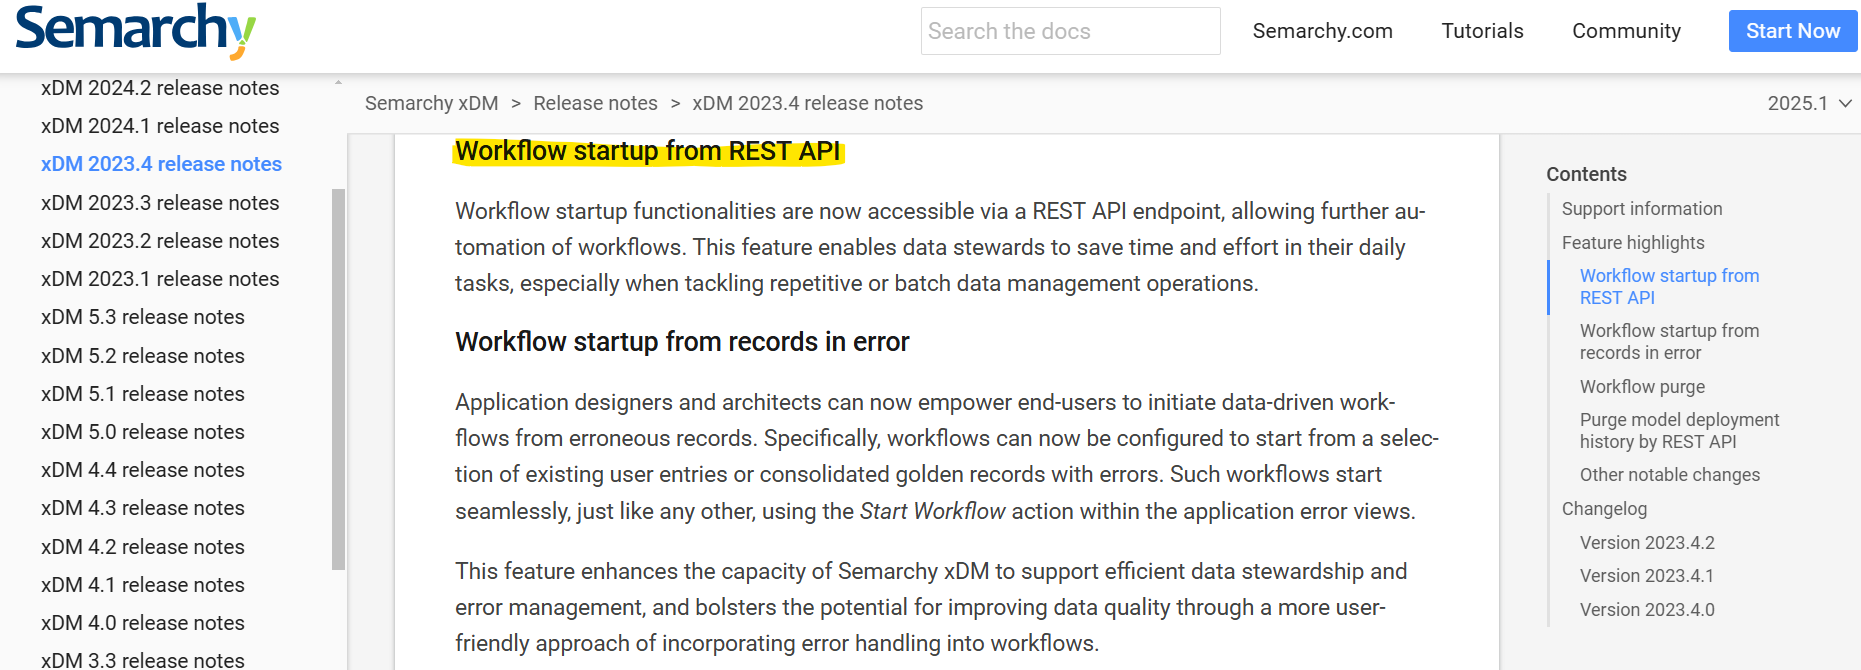Jump to Support information in Contents
The height and width of the screenshot is (670, 1861).
pyautogui.click(x=1642, y=209)
